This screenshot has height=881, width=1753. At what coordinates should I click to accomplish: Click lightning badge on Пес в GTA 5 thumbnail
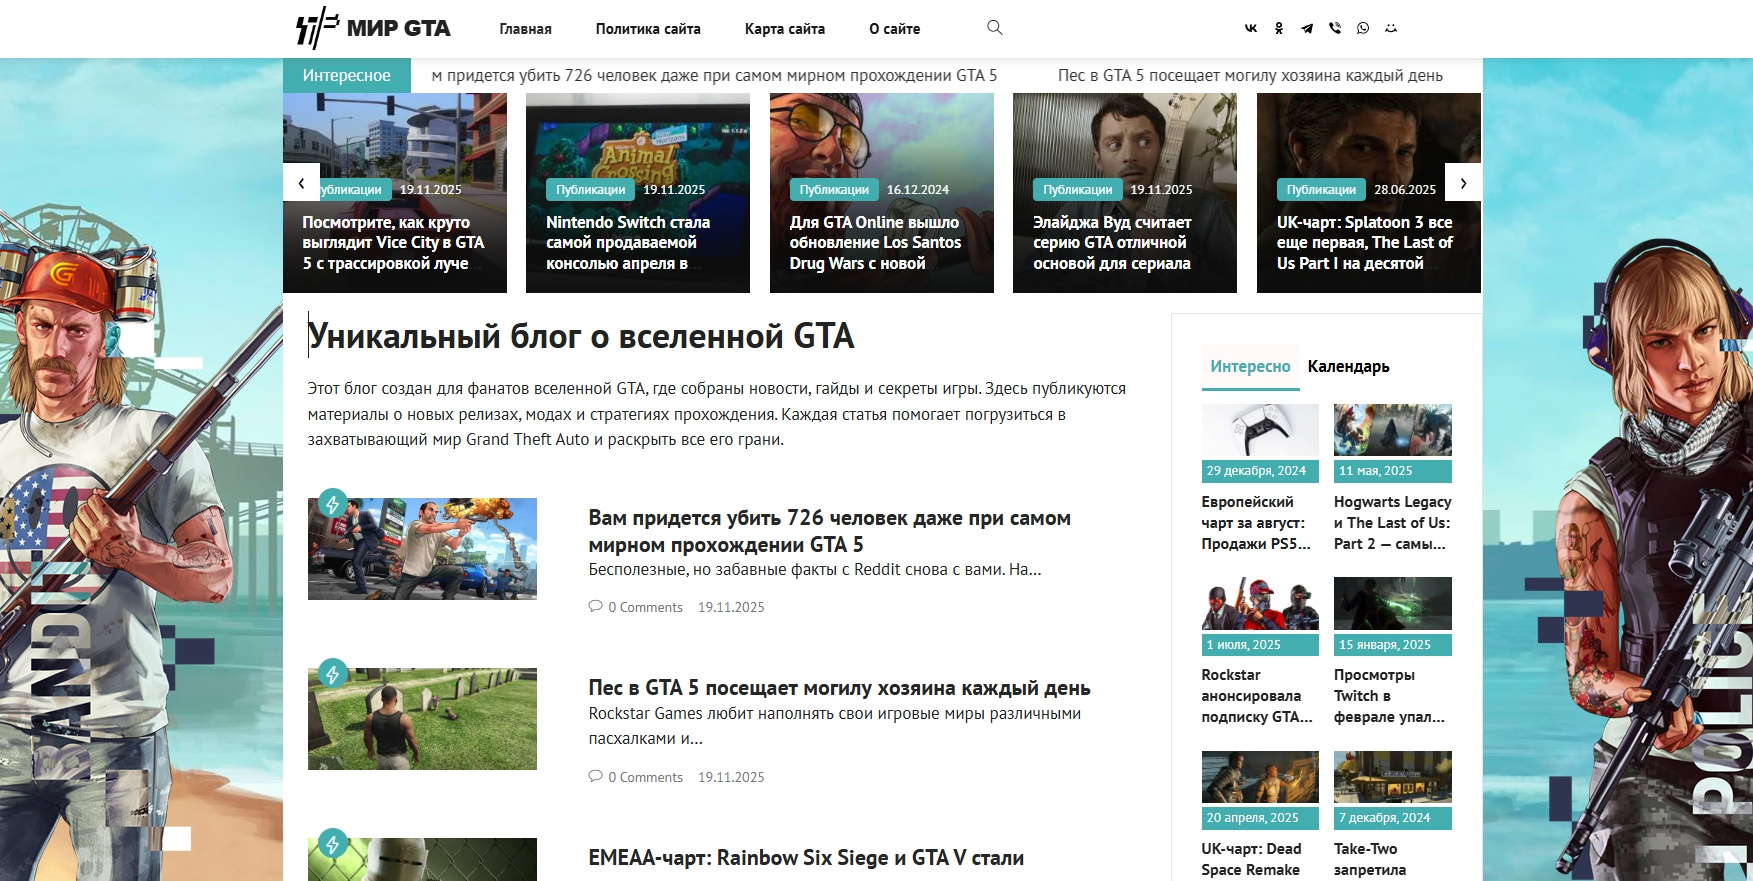(x=333, y=673)
